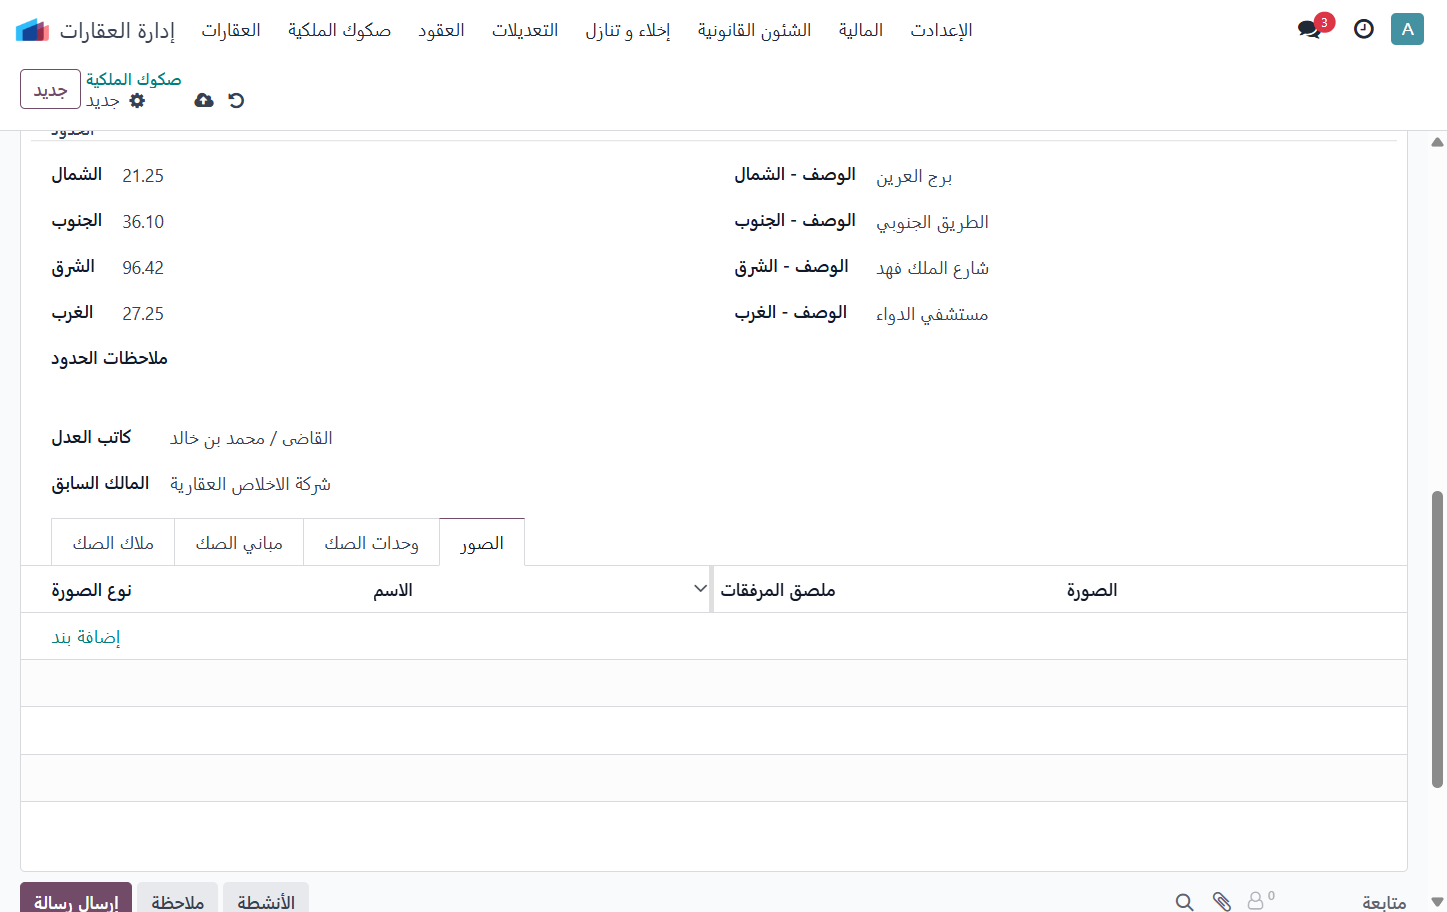1447x912 pixels.
Task: Open the إخلاء و تنازل menu
Action: click(628, 30)
